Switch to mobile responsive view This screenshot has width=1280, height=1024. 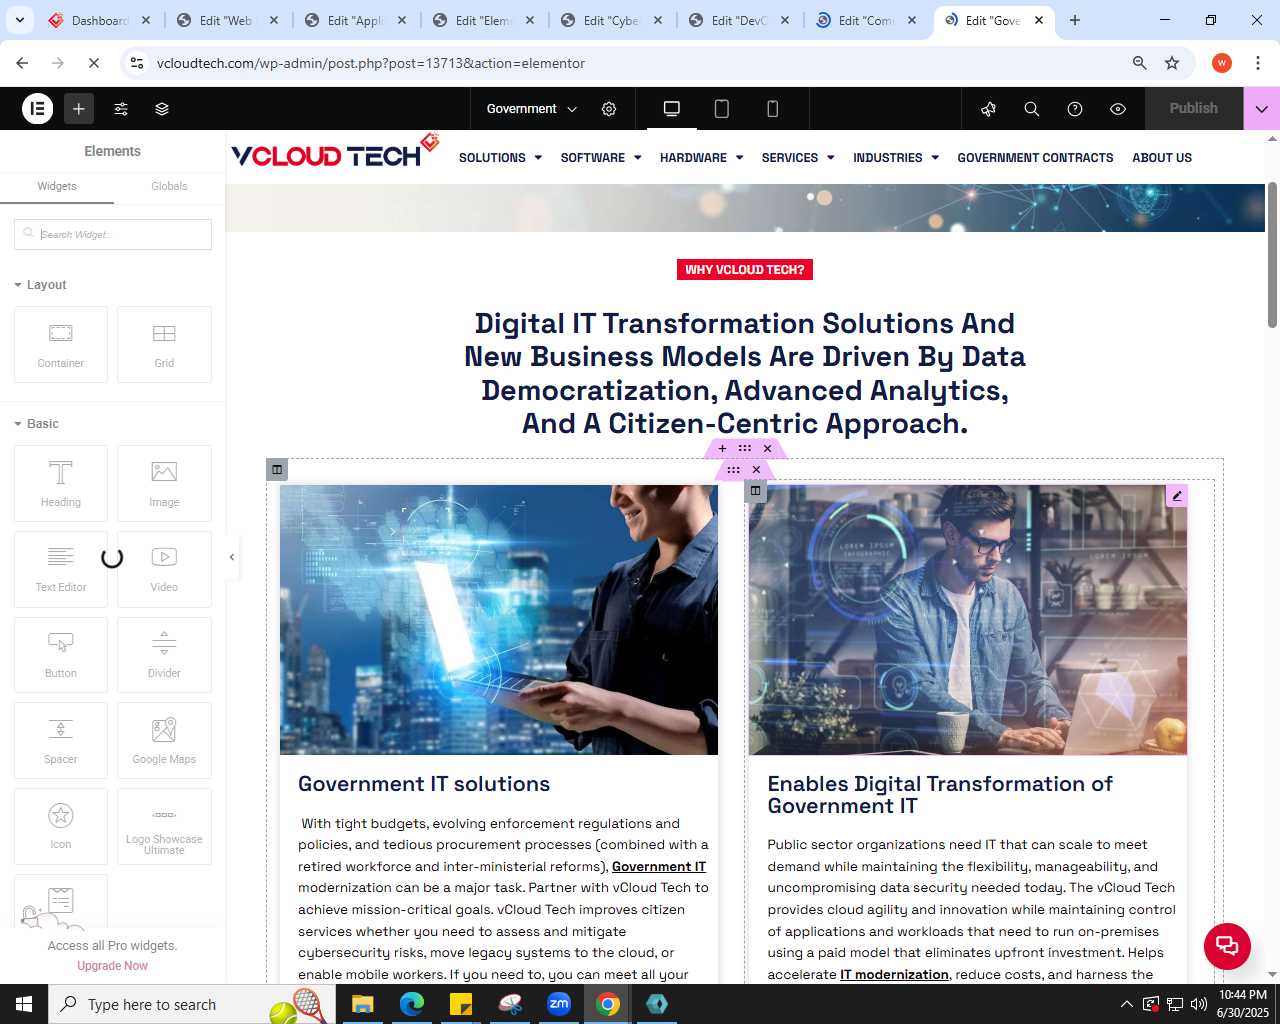tap(772, 109)
